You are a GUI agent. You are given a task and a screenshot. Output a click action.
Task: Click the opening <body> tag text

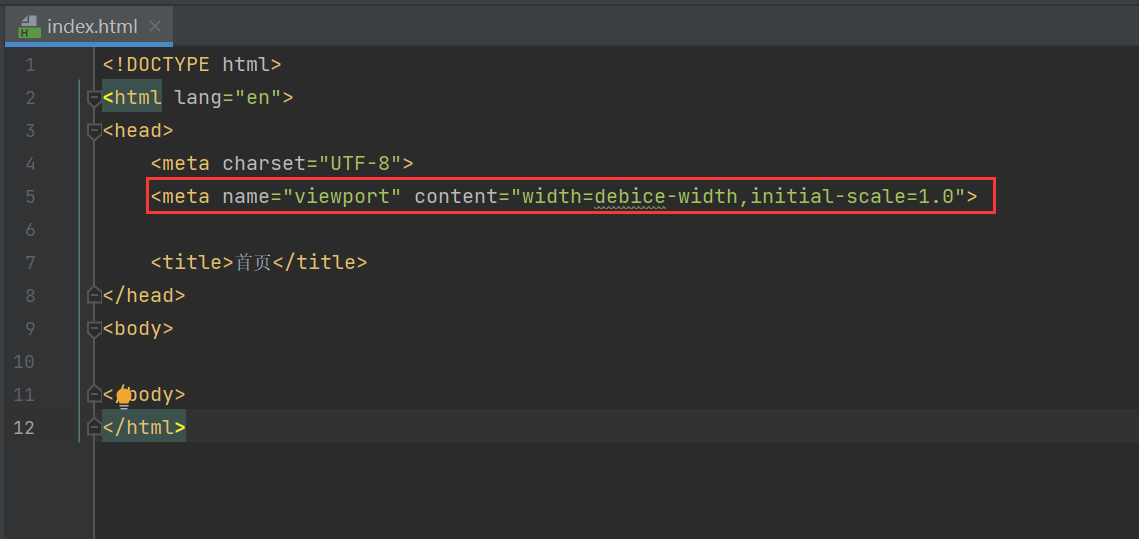coord(138,328)
